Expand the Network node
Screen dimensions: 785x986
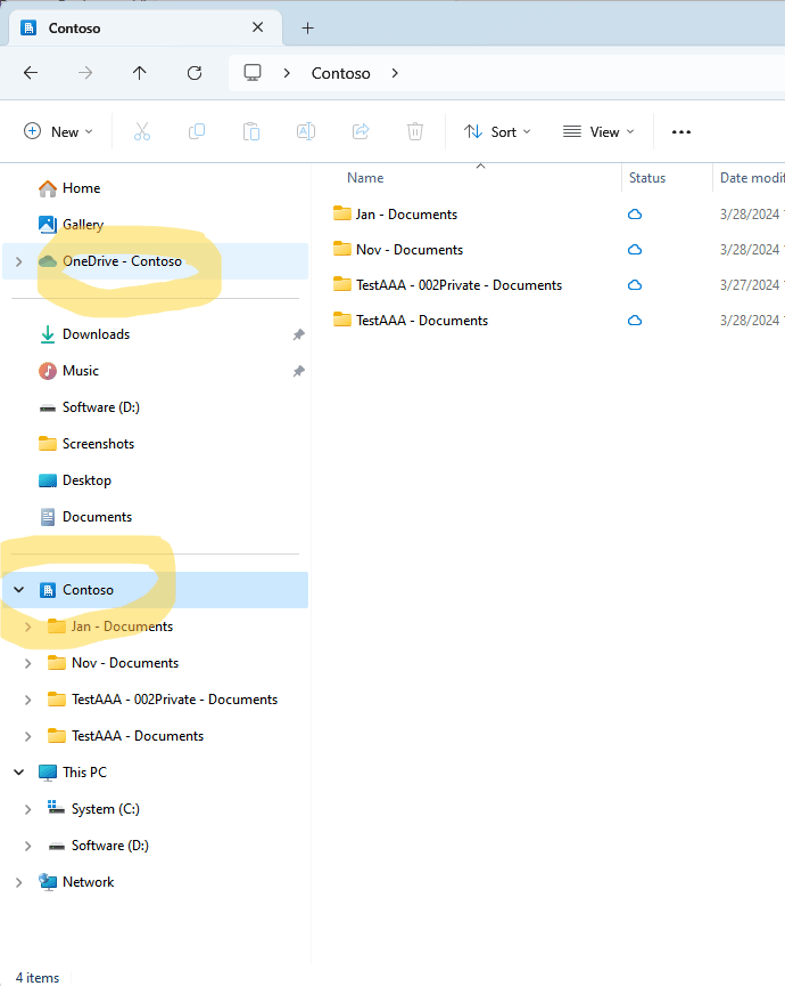click(x=19, y=882)
